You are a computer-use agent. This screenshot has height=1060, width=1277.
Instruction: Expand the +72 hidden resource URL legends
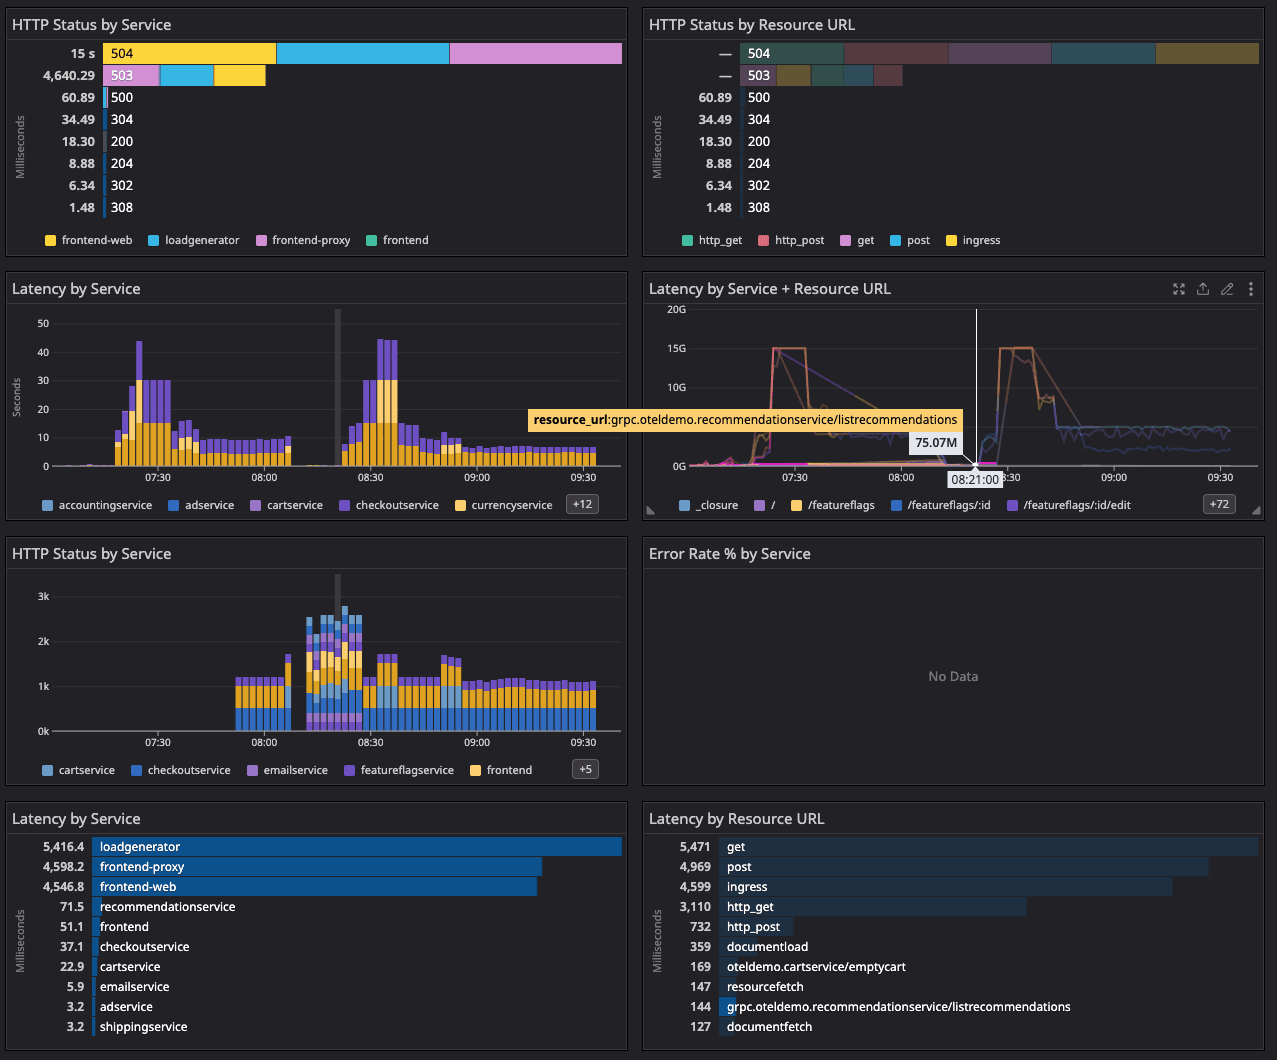[x=1219, y=504]
